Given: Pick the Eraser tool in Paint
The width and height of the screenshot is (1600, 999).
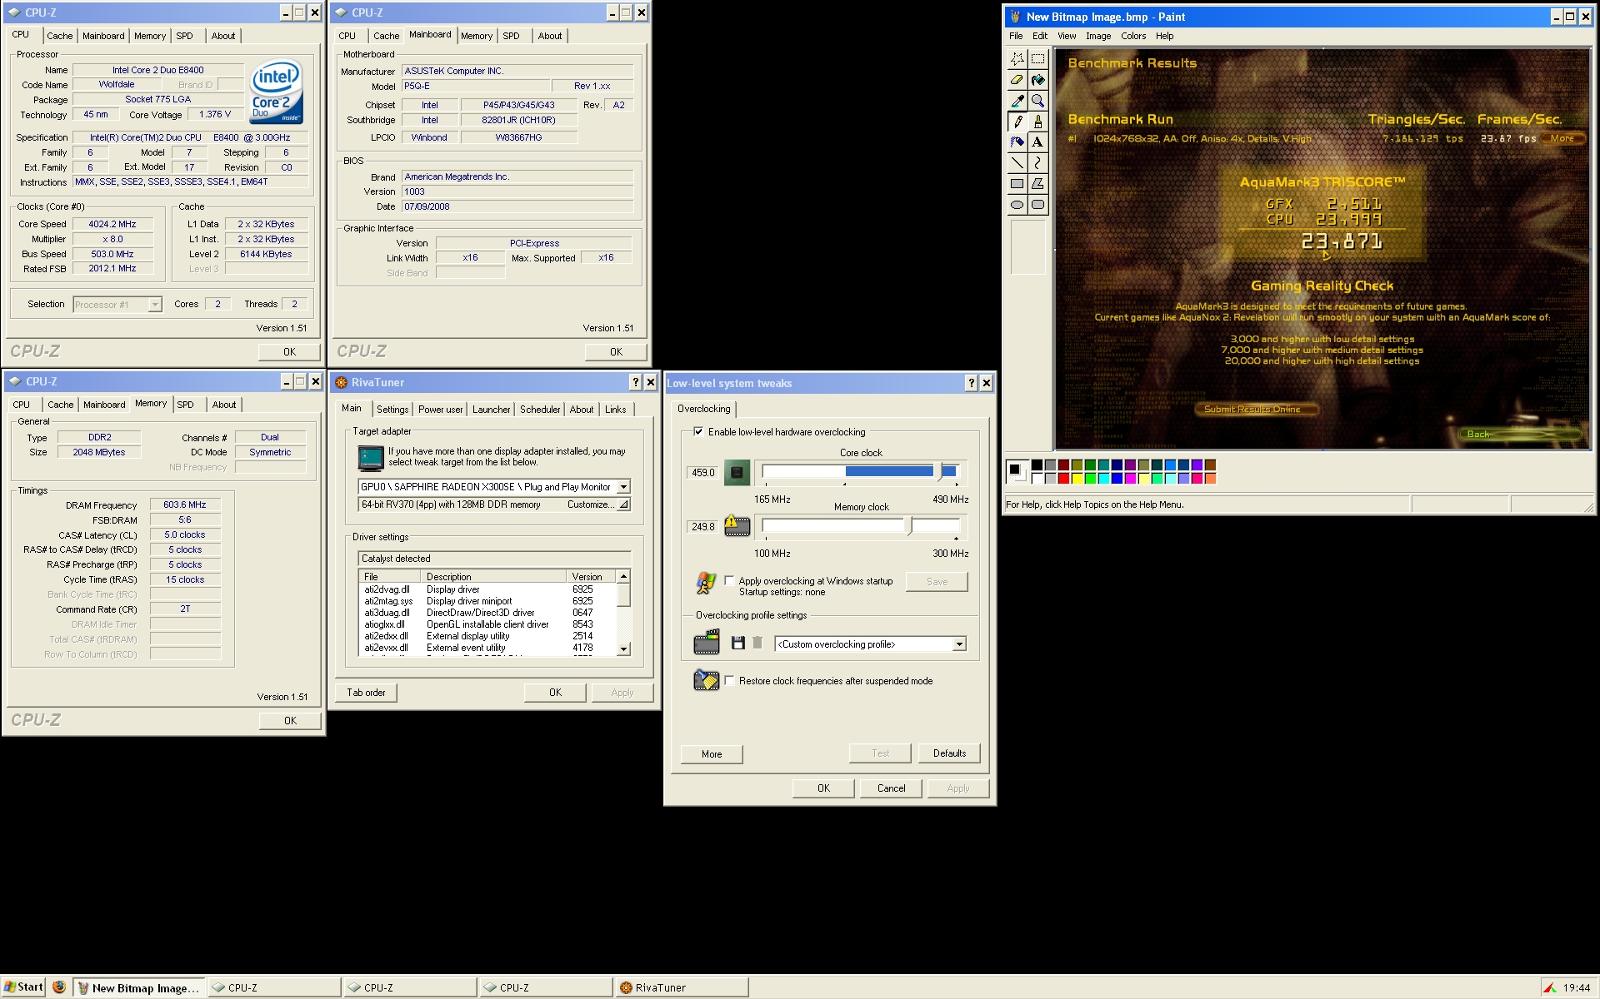Looking at the screenshot, I should [x=1017, y=80].
